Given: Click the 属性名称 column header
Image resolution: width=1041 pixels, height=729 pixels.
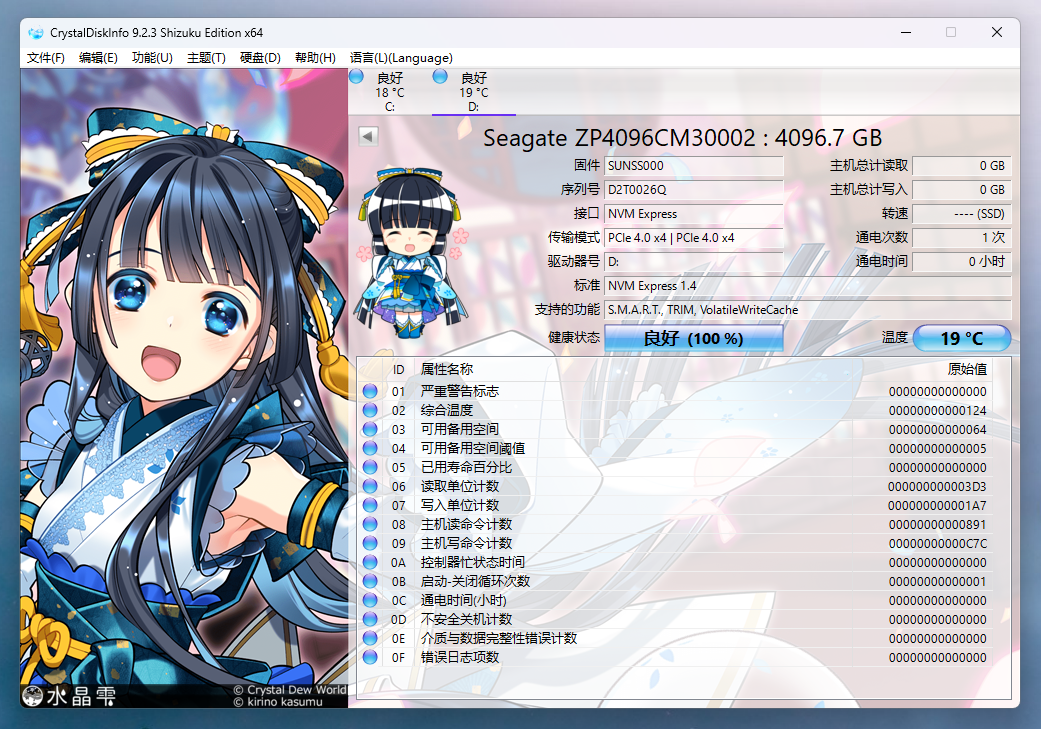Looking at the screenshot, I should pyautogui.click(x=634, y=370).
